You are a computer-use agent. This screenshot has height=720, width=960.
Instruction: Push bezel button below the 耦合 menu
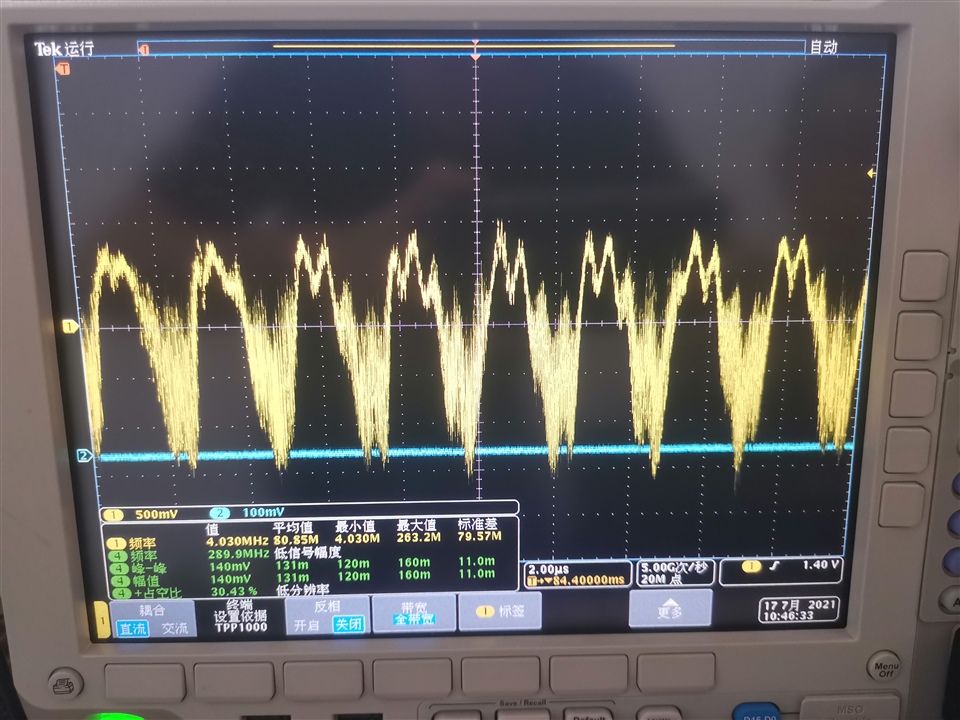144,683
